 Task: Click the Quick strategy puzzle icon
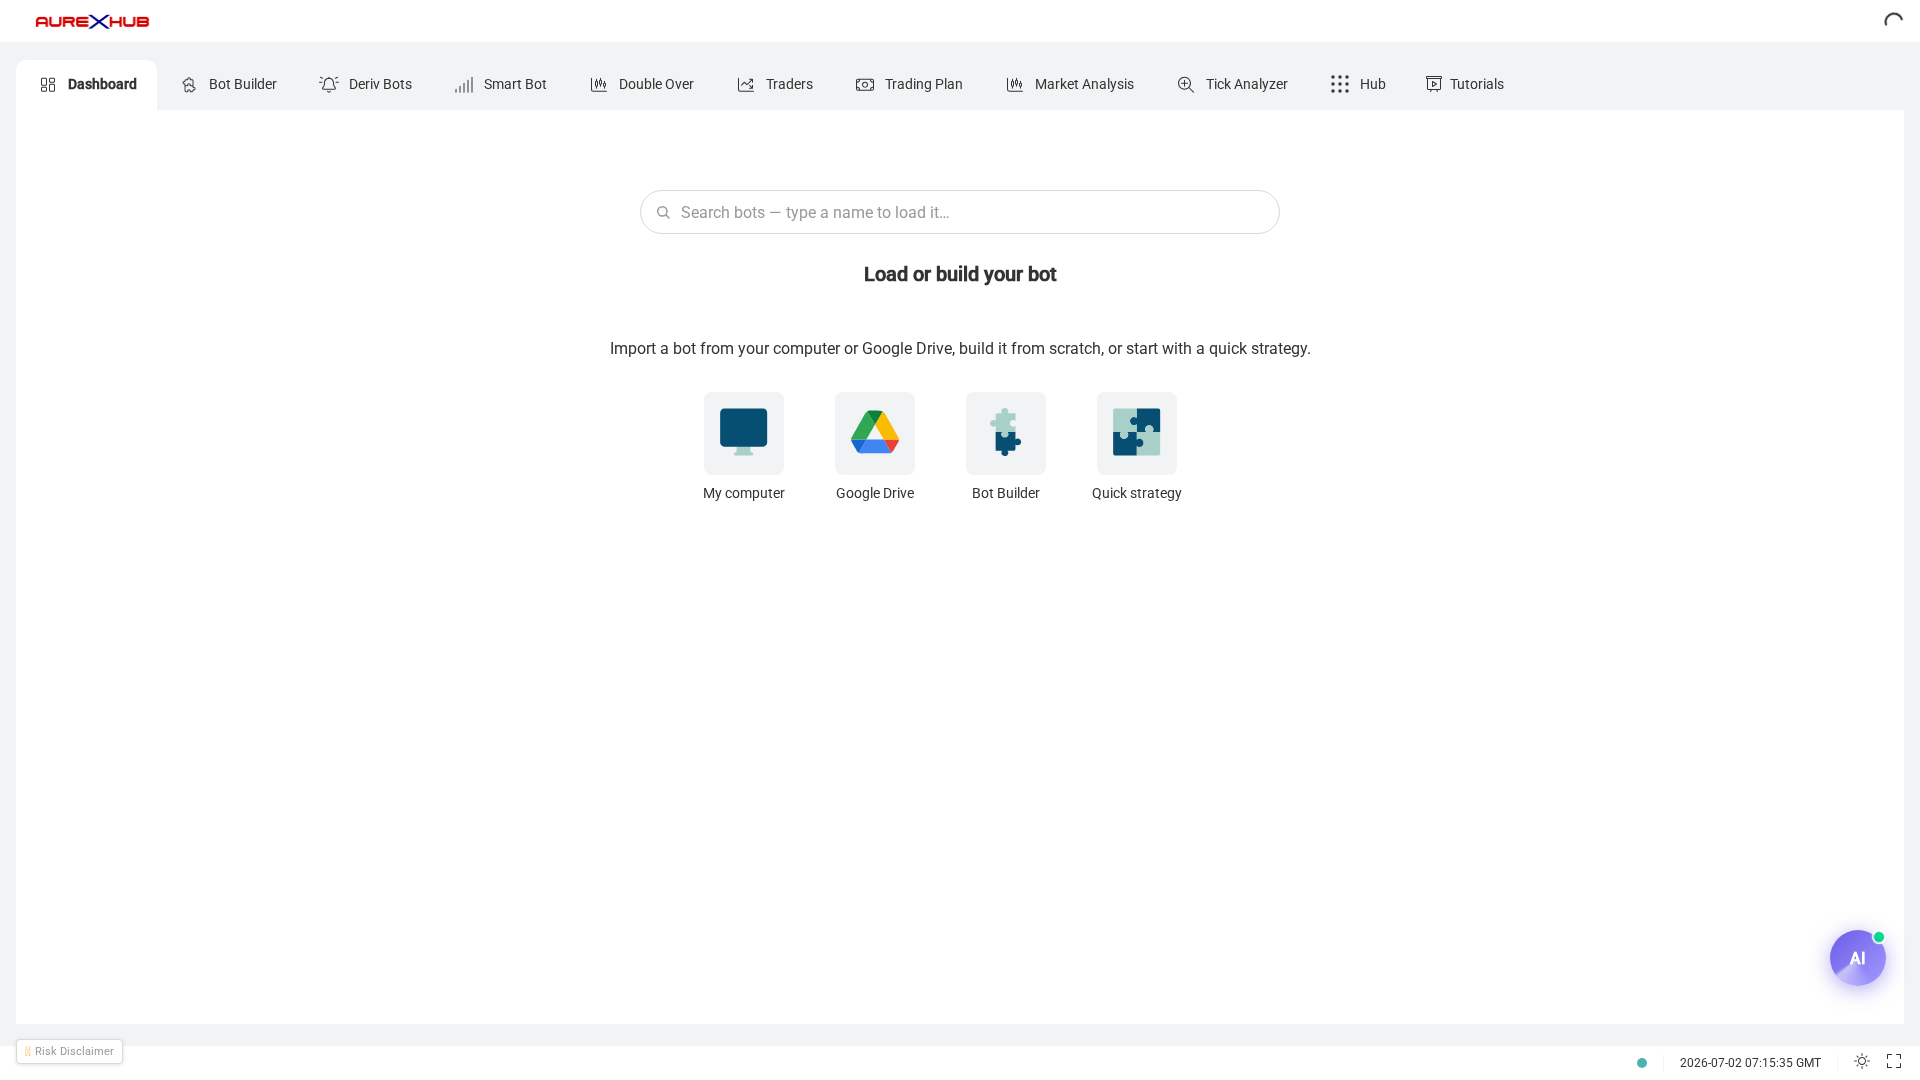tap(1137, 433)
